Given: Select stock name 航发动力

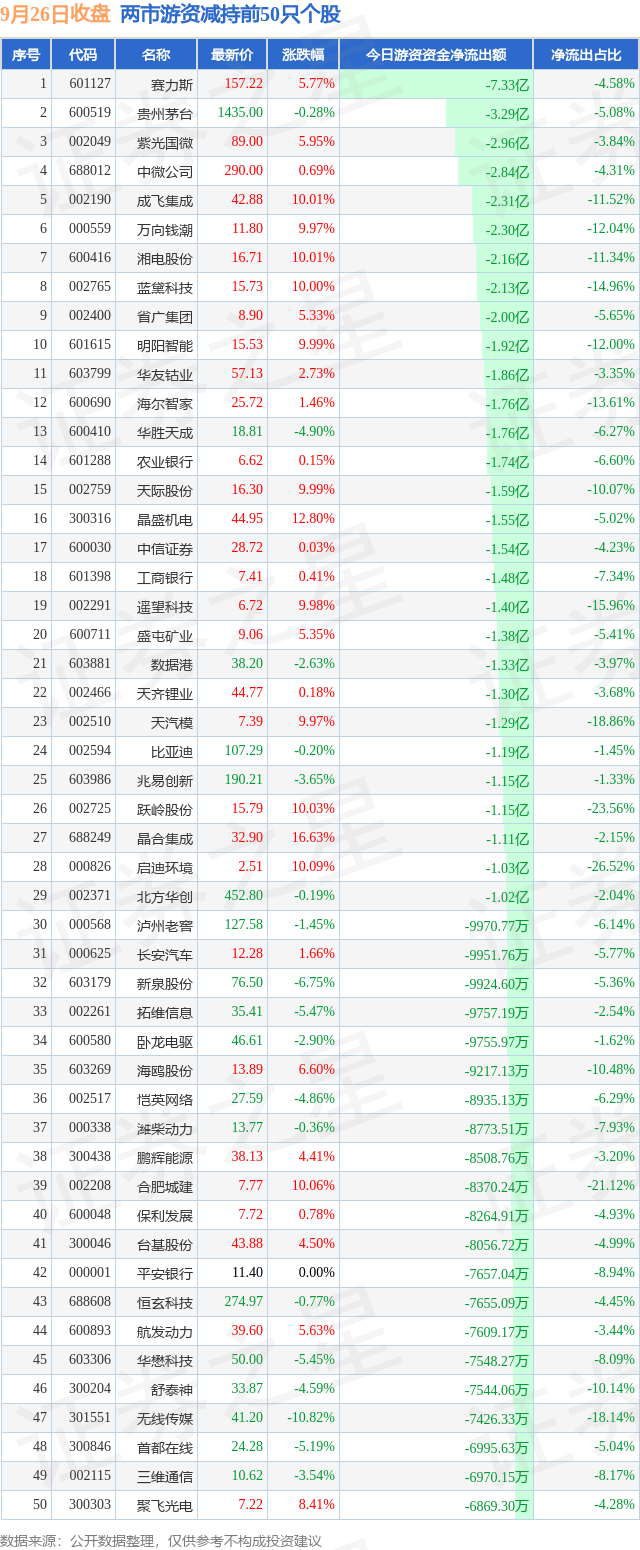Looking at the screenshot, I should pos(166,1331).
